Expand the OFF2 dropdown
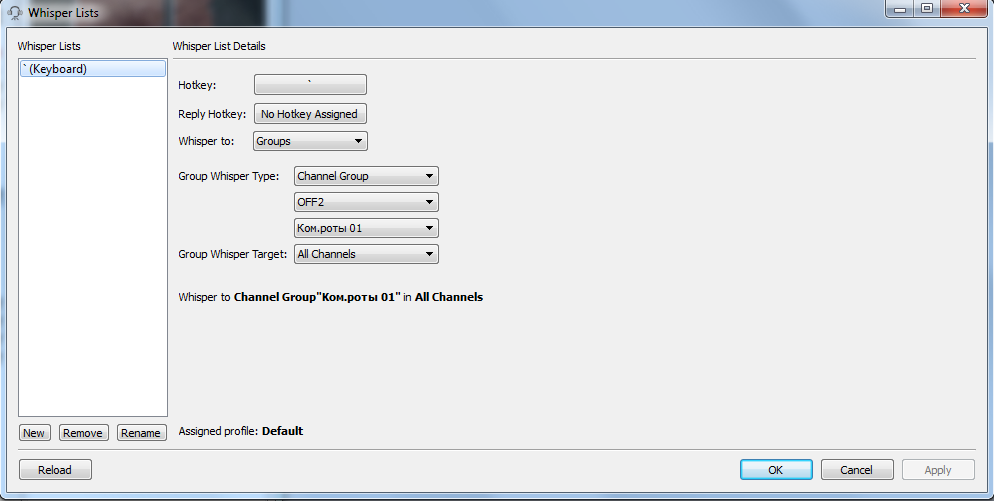 point(366,202)
